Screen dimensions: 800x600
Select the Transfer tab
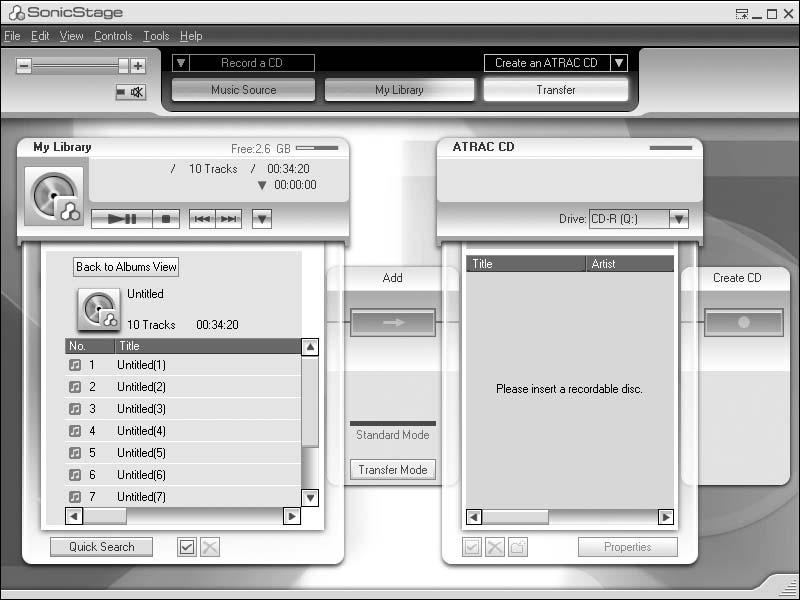[x=556, y=90]
